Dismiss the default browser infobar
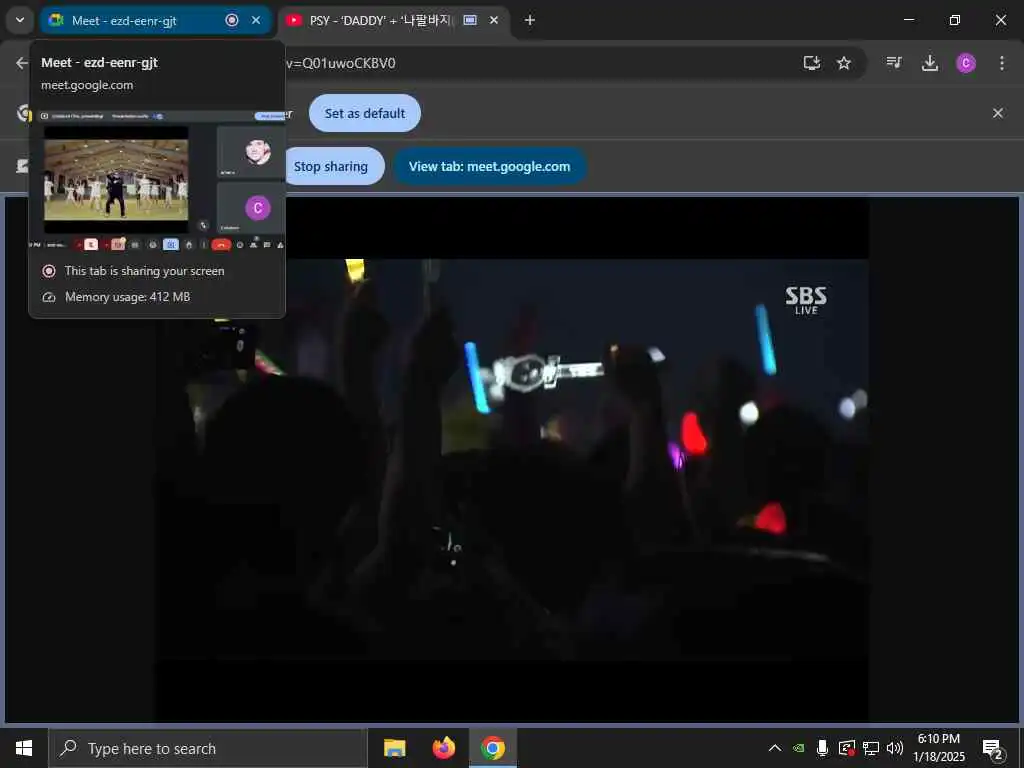This screenshot has width=1024, height=768. tap(998, 113)
